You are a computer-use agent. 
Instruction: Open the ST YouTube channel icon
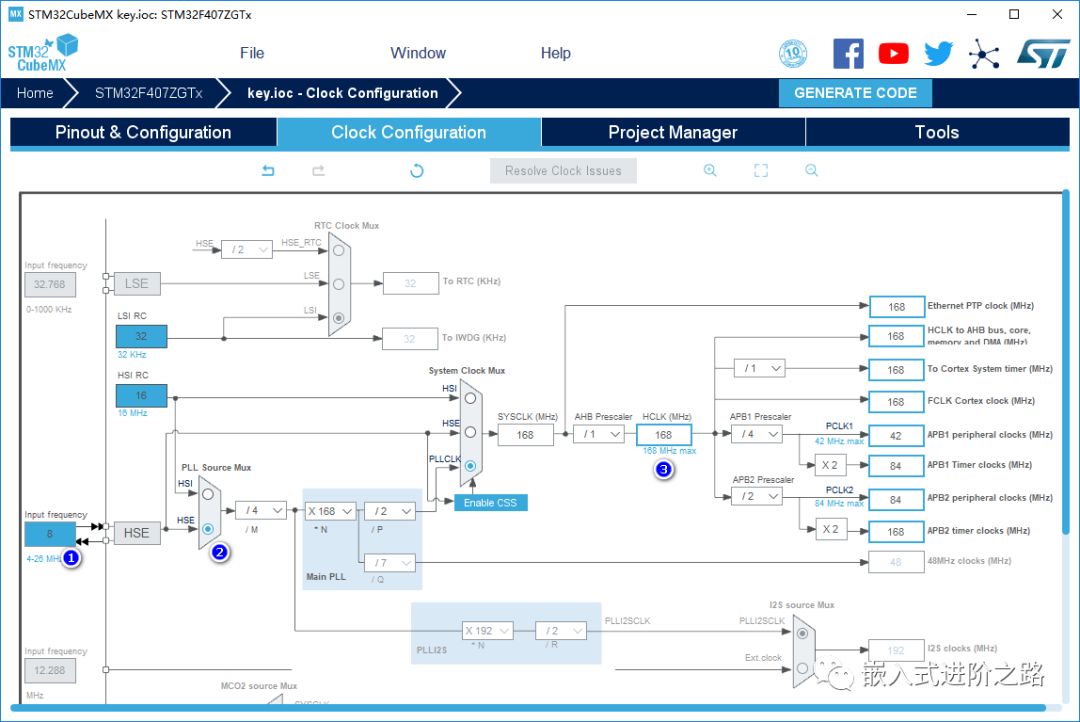coord(893,53)
